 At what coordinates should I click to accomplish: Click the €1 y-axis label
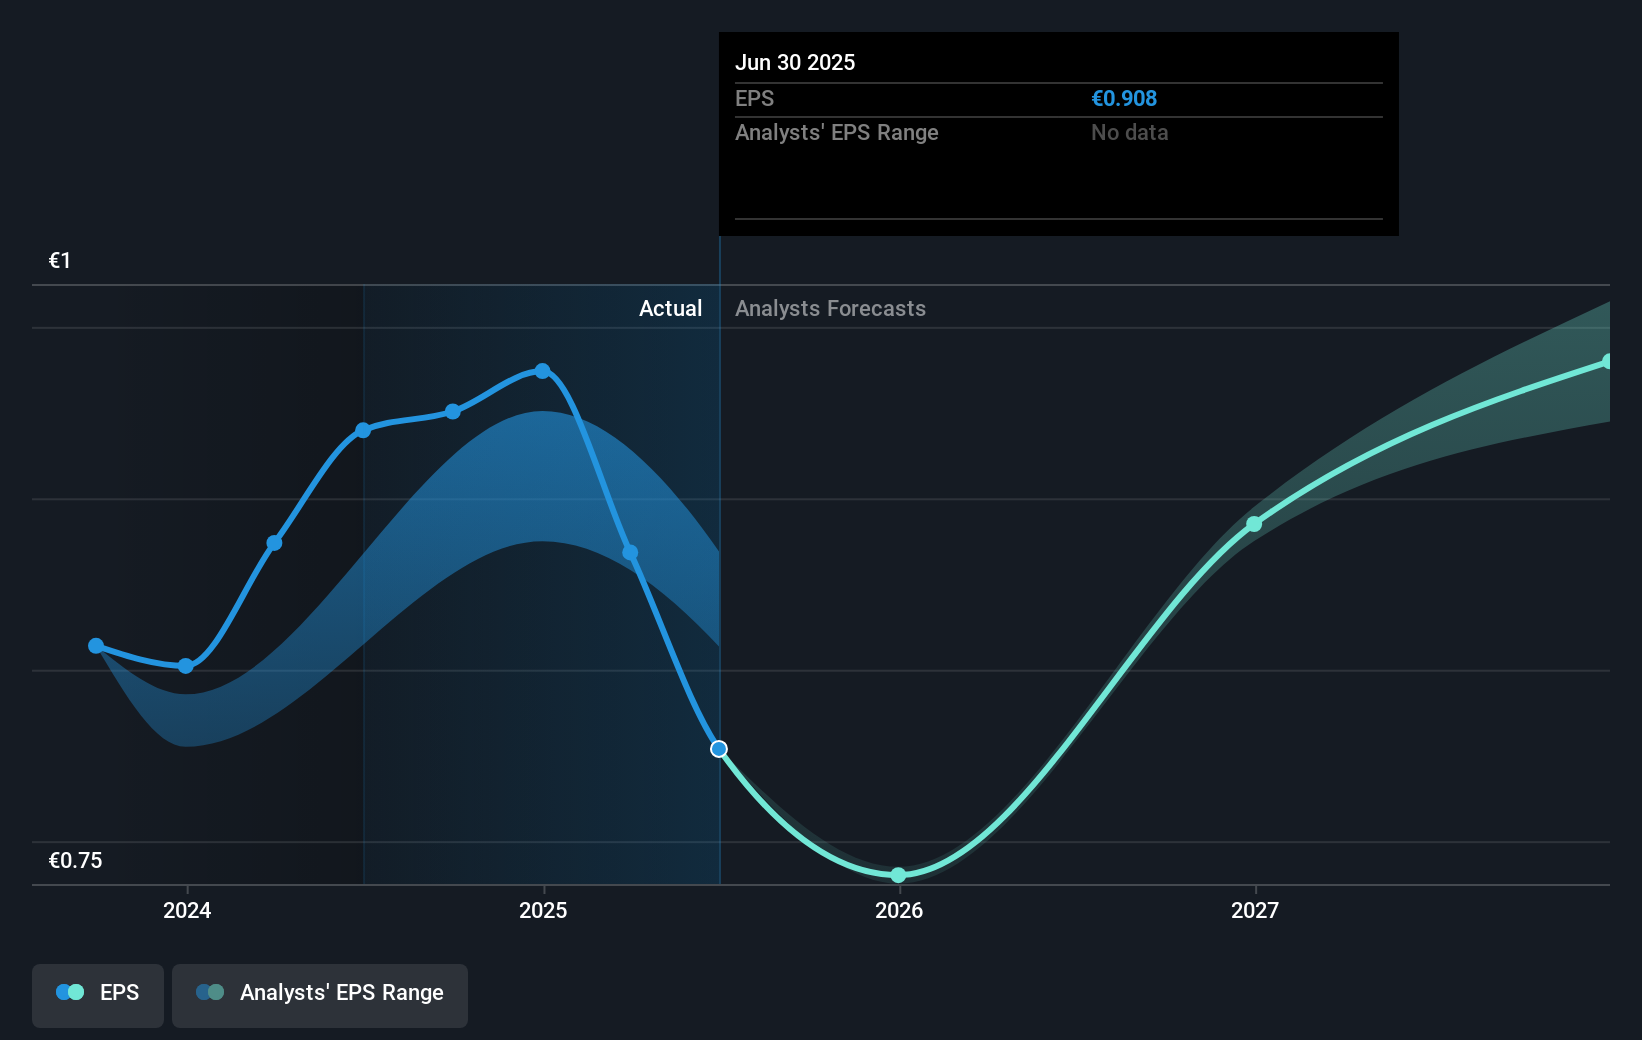60,261
